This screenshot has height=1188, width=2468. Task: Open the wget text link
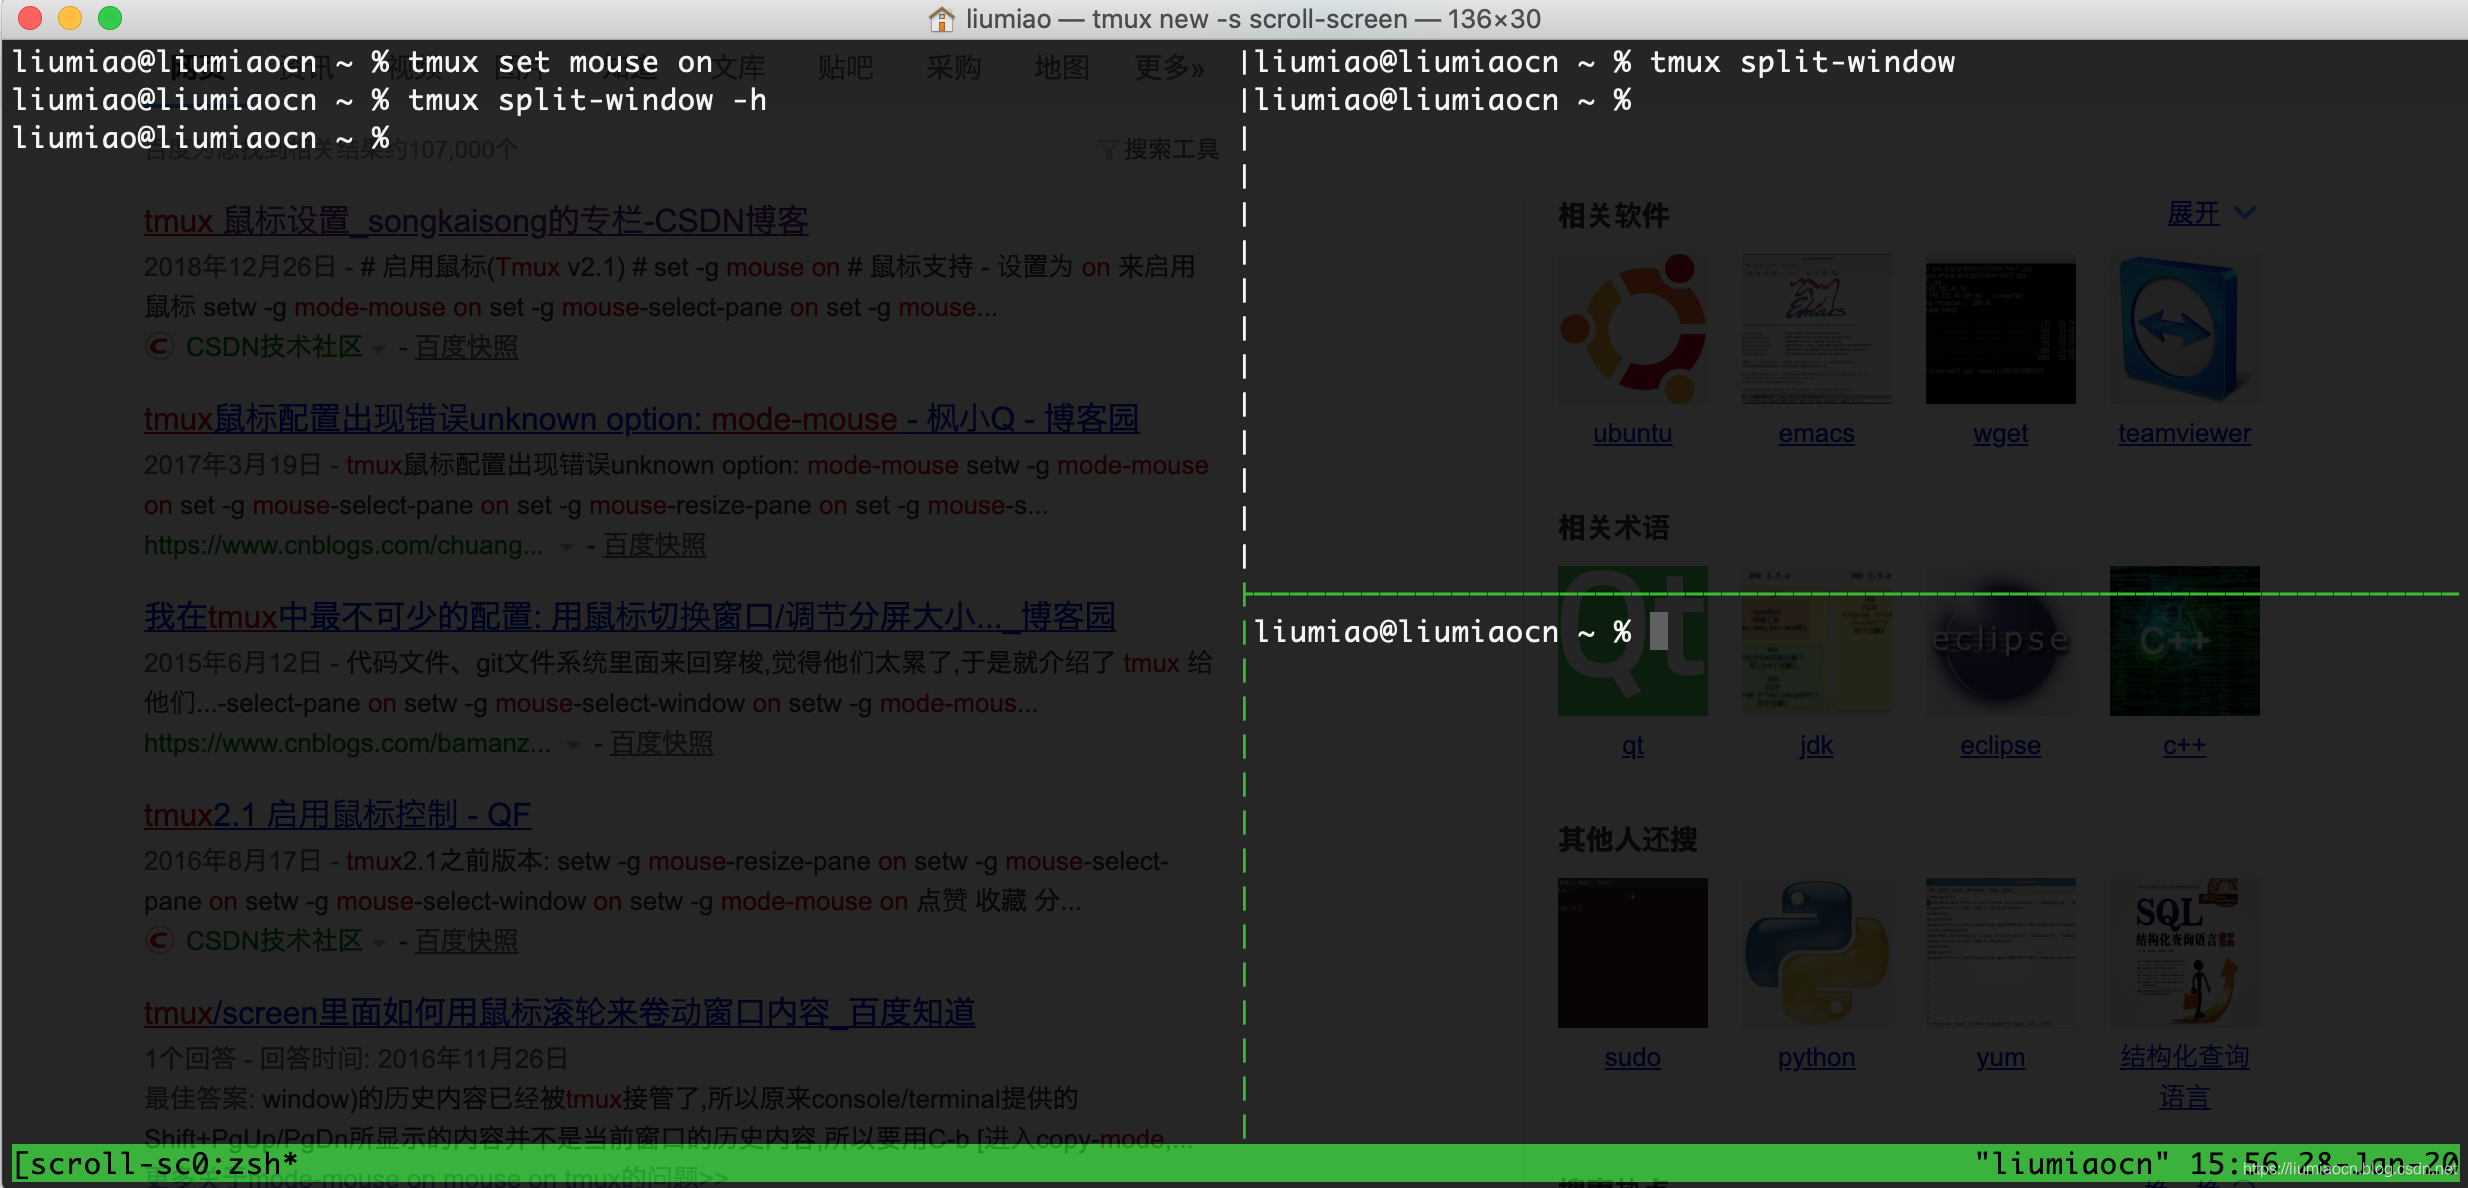coord(2001,434)
